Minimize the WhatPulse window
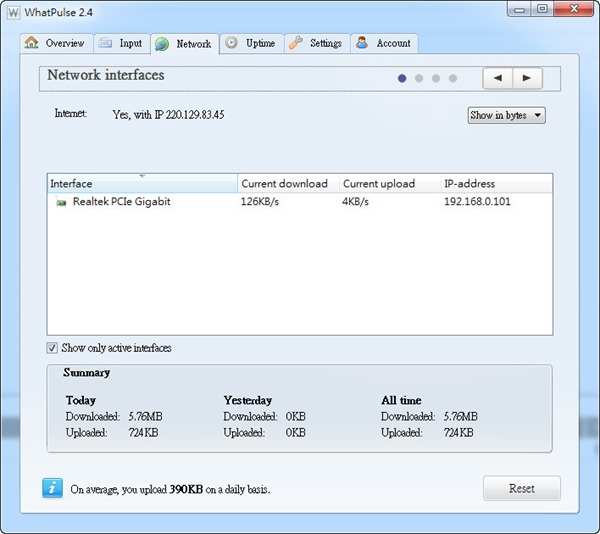 [519, 9]
